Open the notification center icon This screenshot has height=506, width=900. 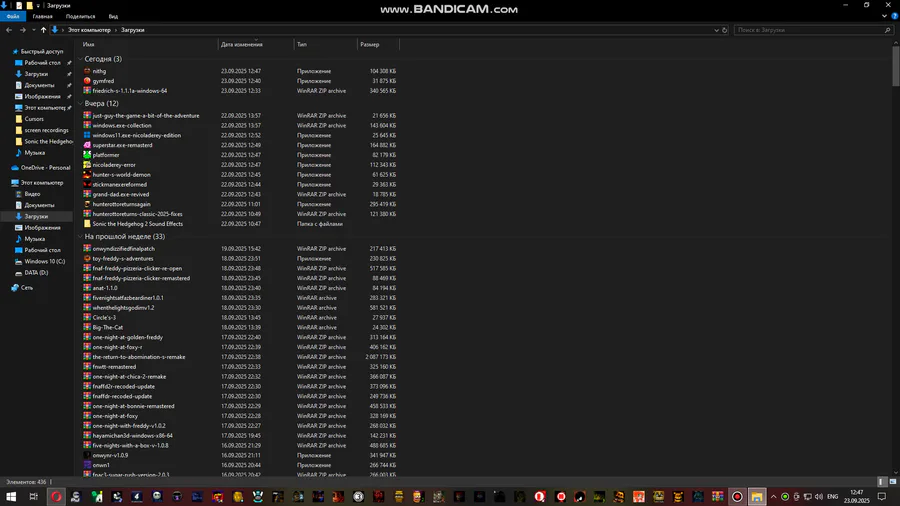[882, 497]
